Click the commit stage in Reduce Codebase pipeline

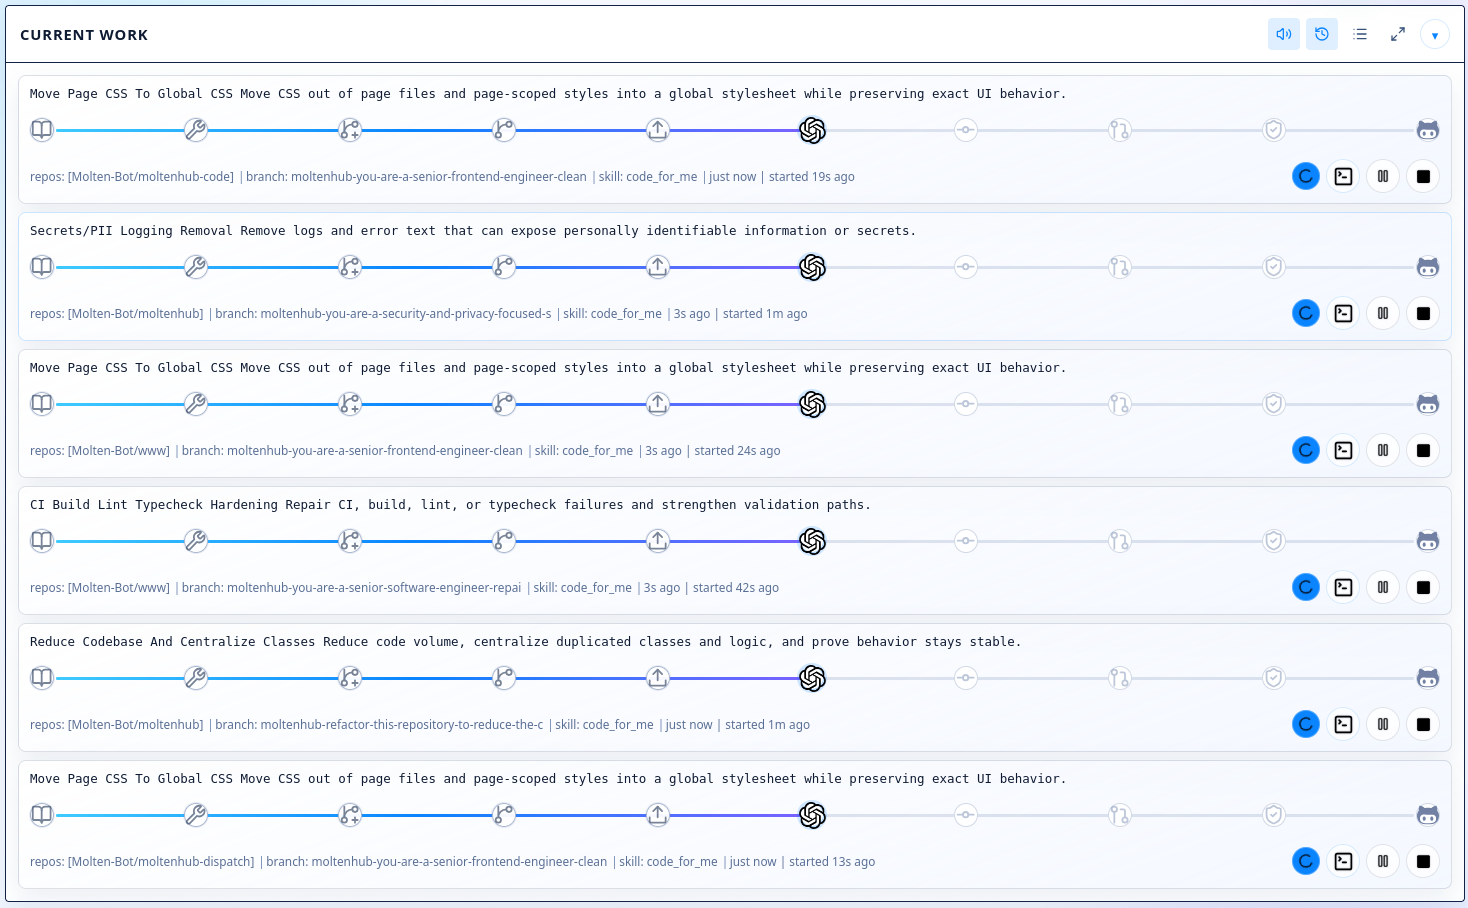(966, 678)
